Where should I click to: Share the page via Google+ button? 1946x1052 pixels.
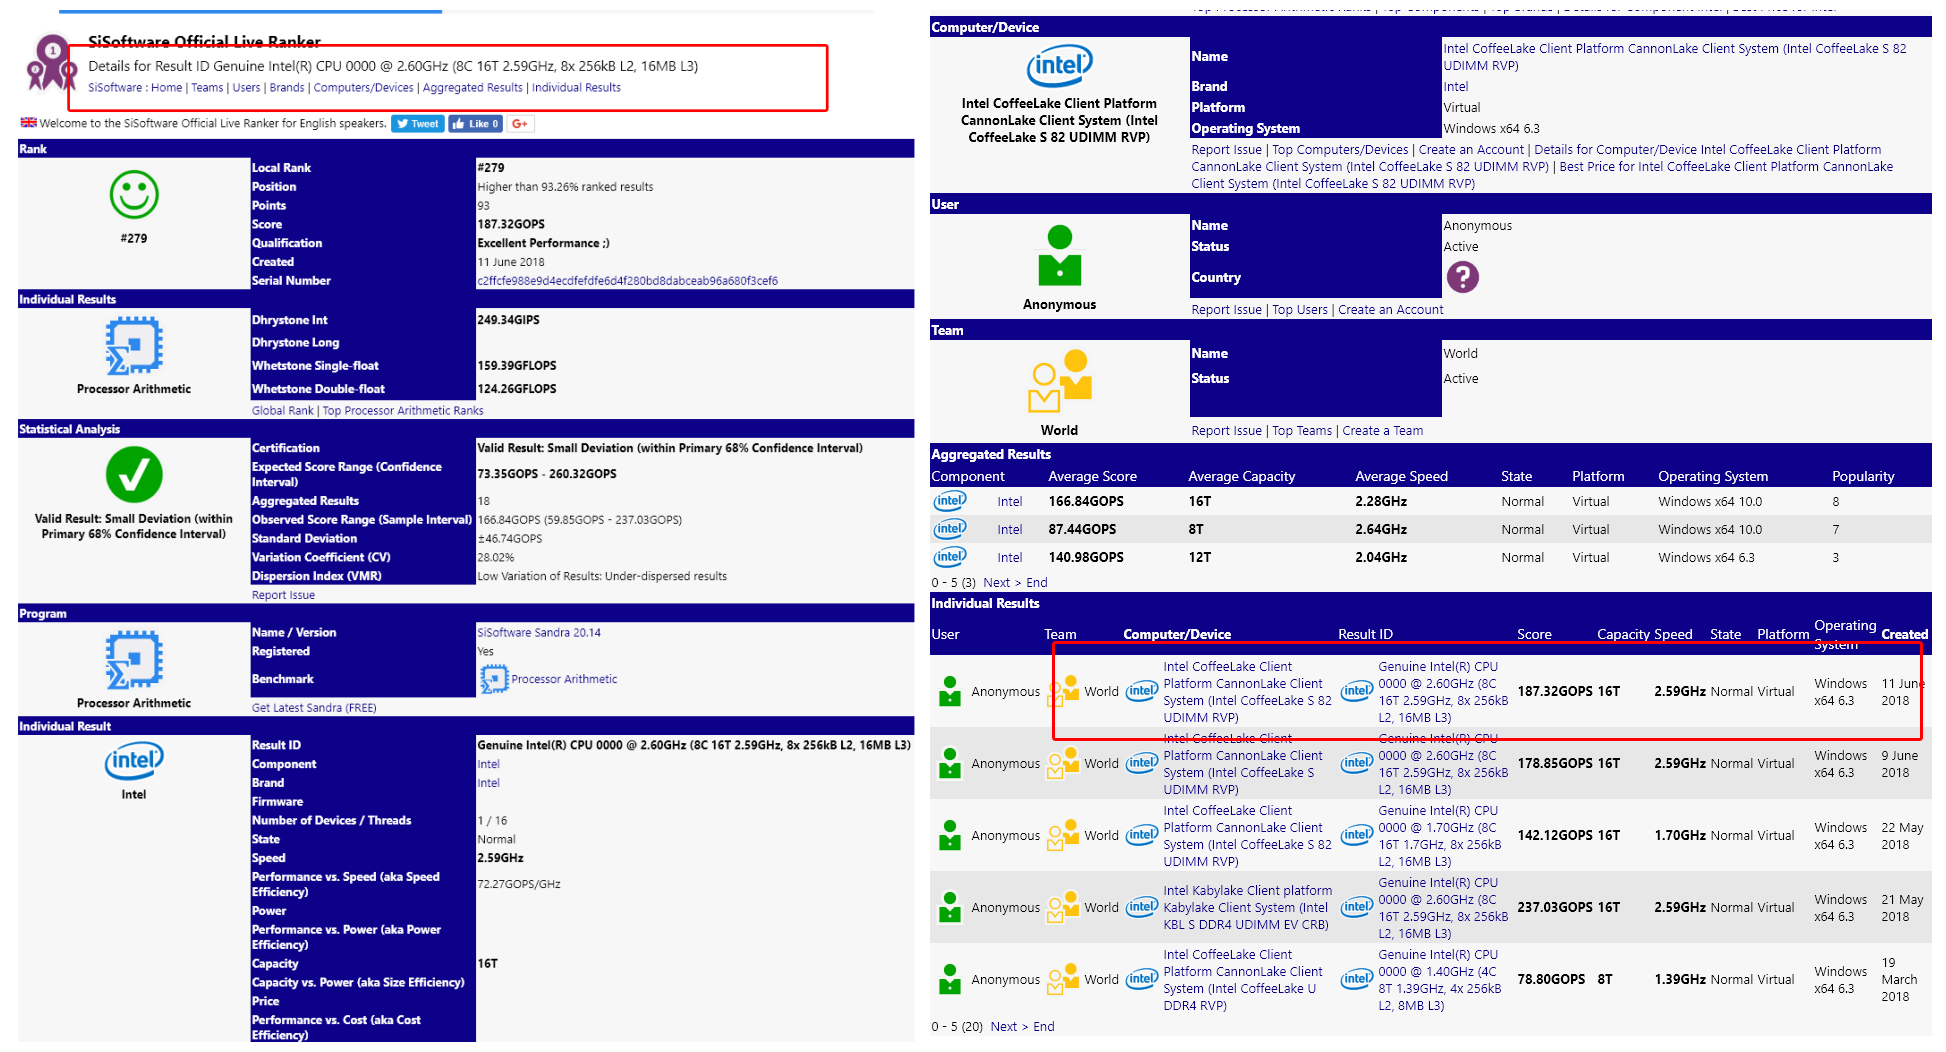pyautogui.click(x=520, y=124)
